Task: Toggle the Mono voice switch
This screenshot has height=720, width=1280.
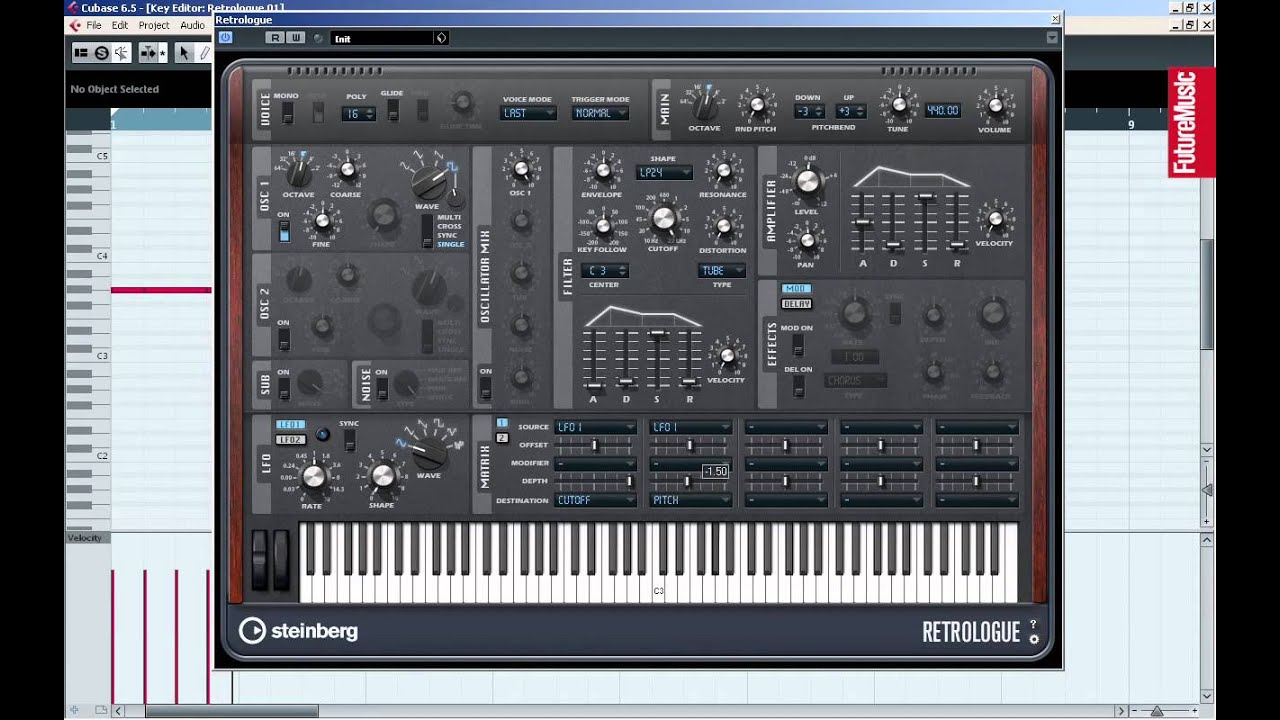Action: [x=287, y=113]
